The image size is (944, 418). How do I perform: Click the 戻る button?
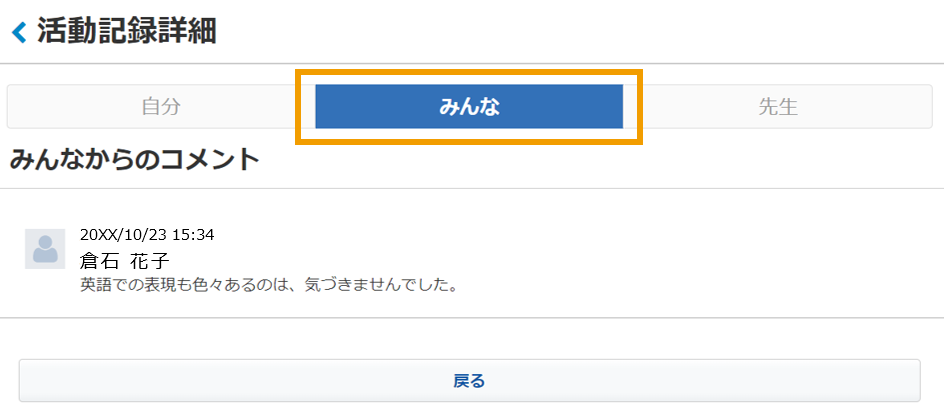(470, 381)
